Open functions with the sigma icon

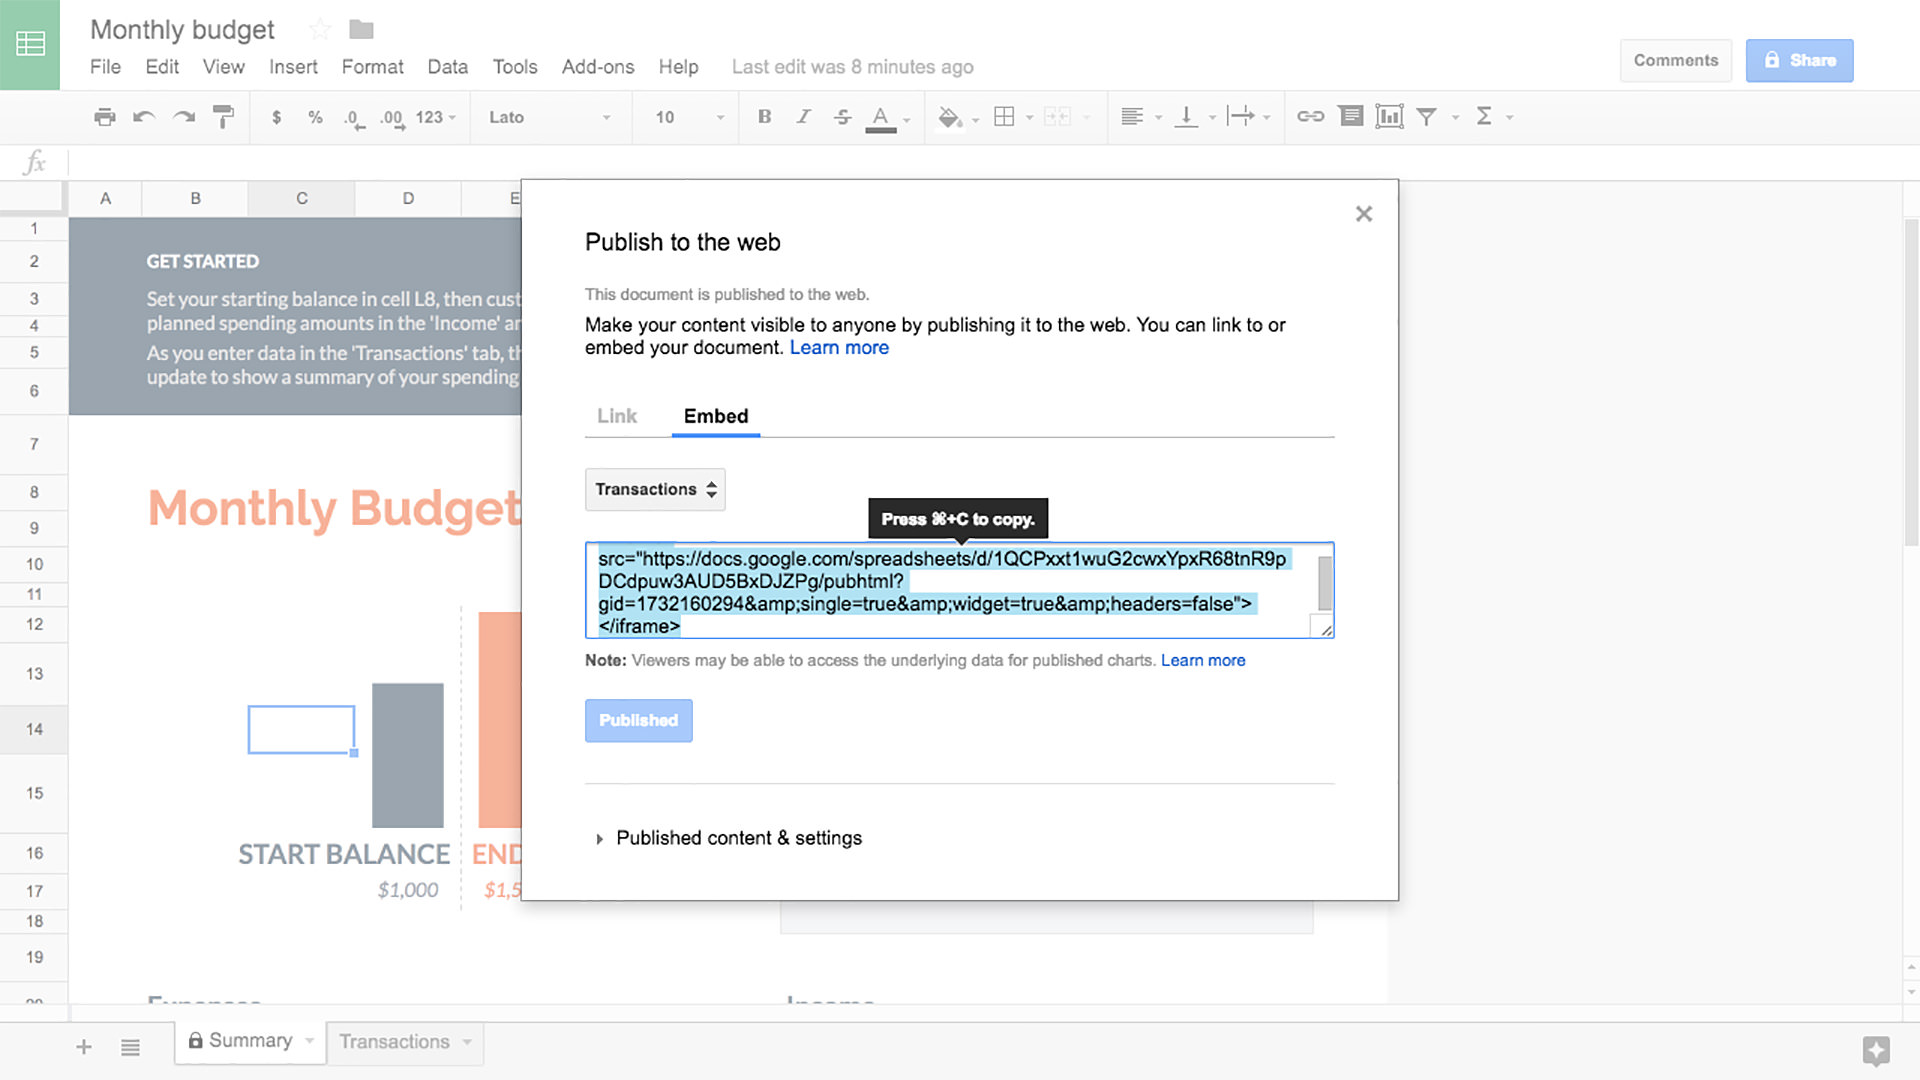(x=1487, y=117)
